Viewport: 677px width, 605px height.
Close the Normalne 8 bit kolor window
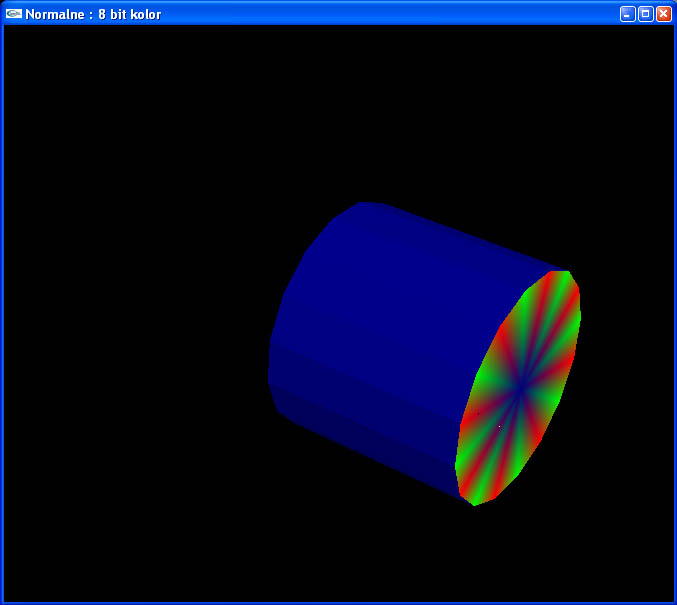click(663, 14)
